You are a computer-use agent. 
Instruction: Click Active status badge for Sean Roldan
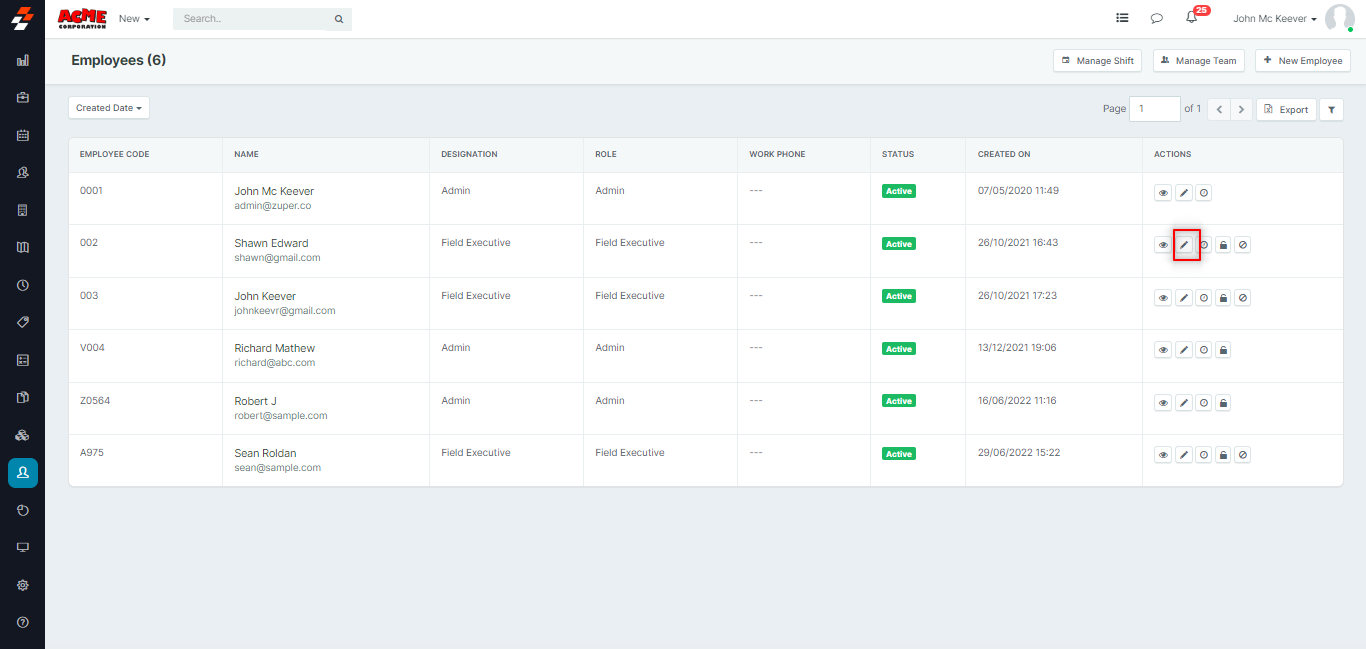(x=899, y=454)
